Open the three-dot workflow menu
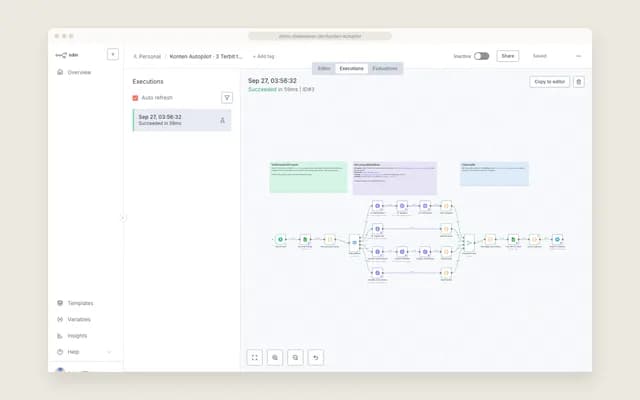The width and height of the screenshot is (640, 400). tap(578, 56)
